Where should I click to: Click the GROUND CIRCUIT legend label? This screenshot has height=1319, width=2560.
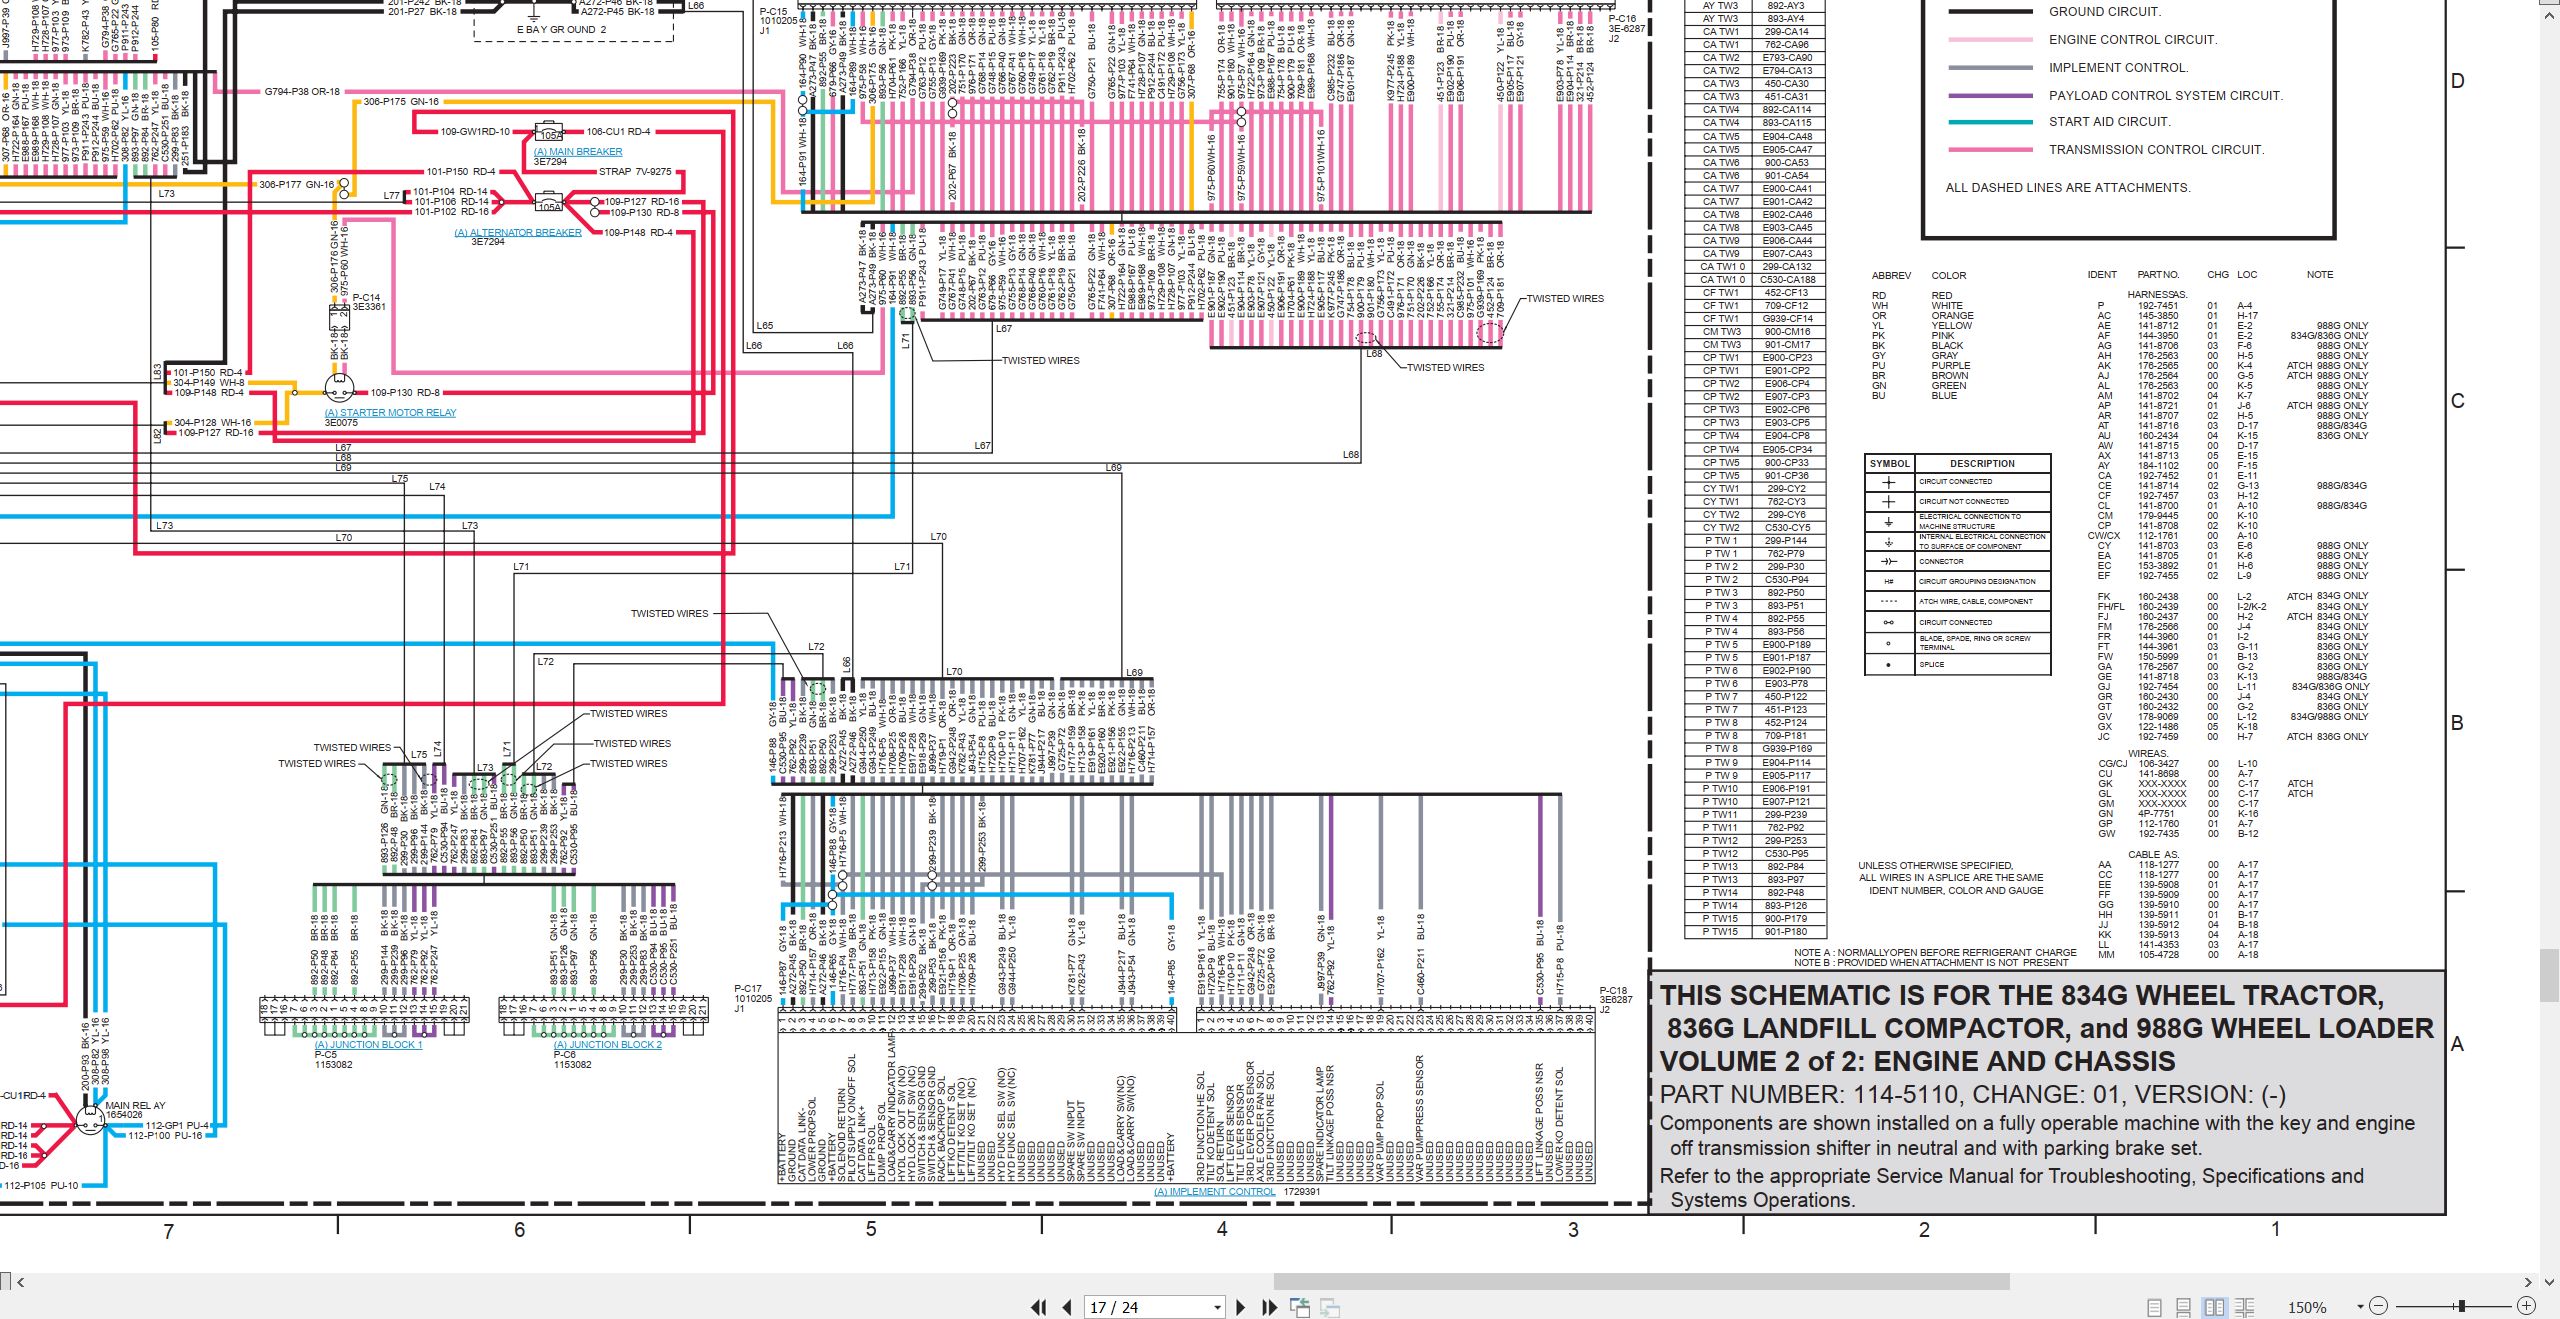(x=2104, y=12)
